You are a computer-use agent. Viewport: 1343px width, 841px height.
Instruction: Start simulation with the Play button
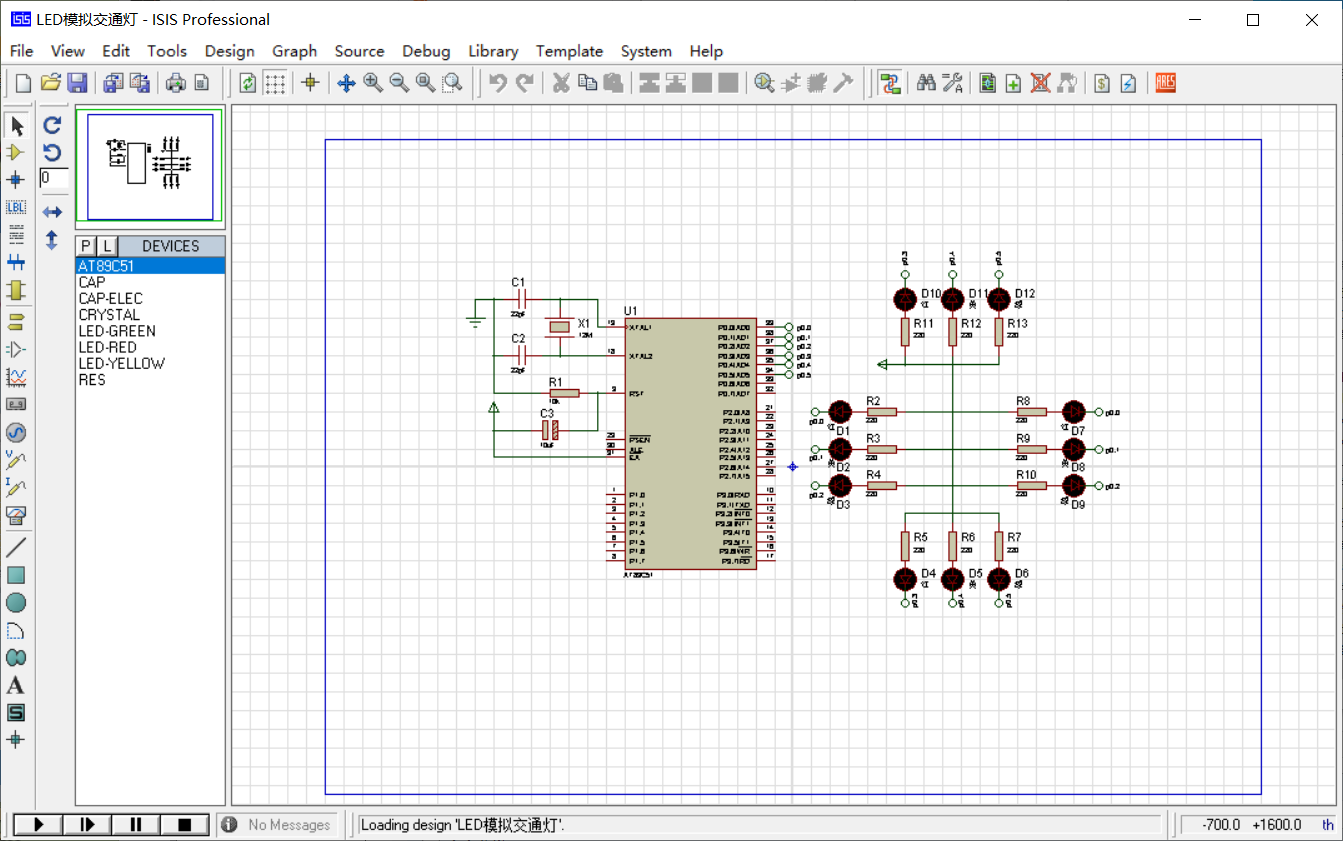coord(39,825)
